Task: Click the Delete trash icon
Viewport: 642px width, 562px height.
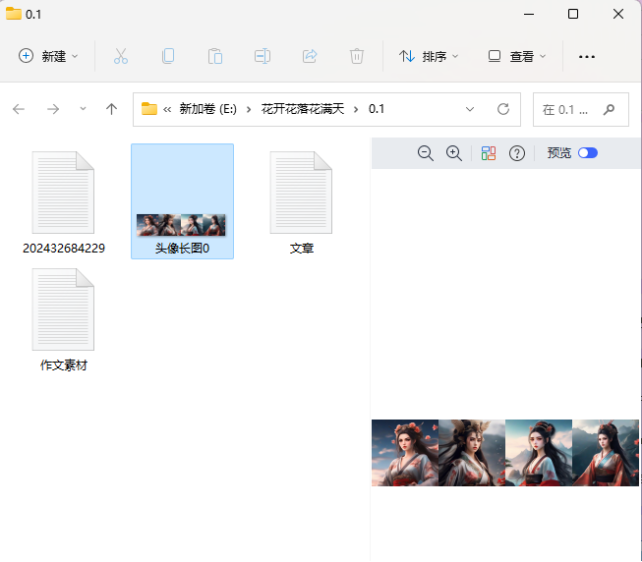Action: click(357, 56)
